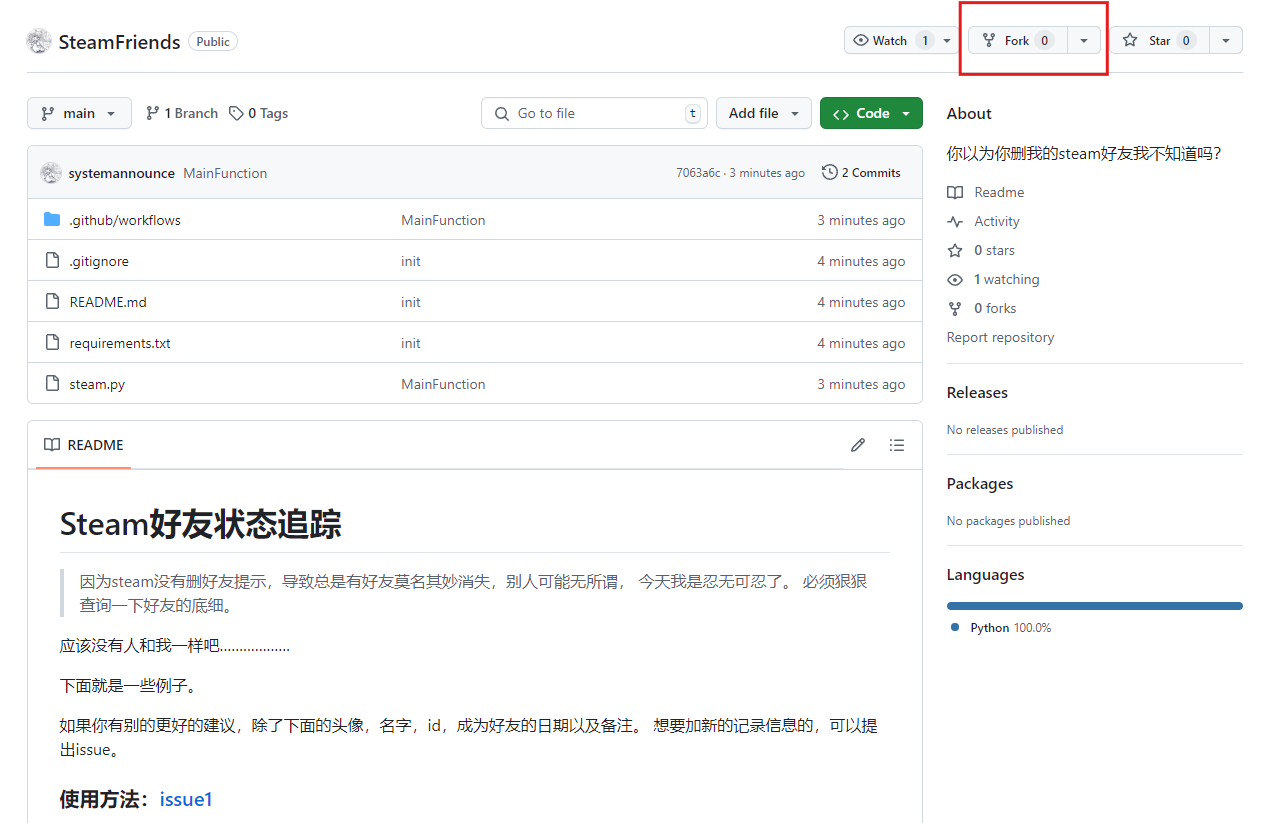Open the .github/workflows folder
The image size is (1287, 823).
click(125, 220)
